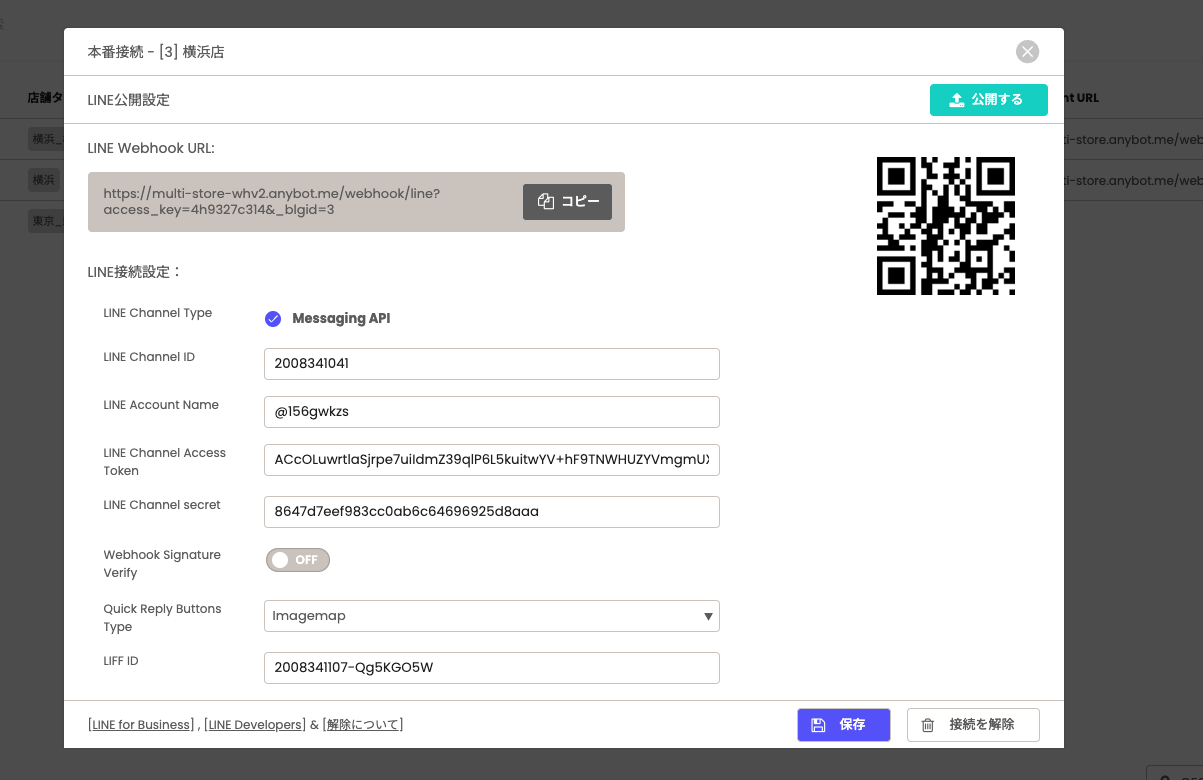The height and width of the screenshot is (780, 1203).
Task: Open the LINE Developers link
Action: click(x=255, y=725)
